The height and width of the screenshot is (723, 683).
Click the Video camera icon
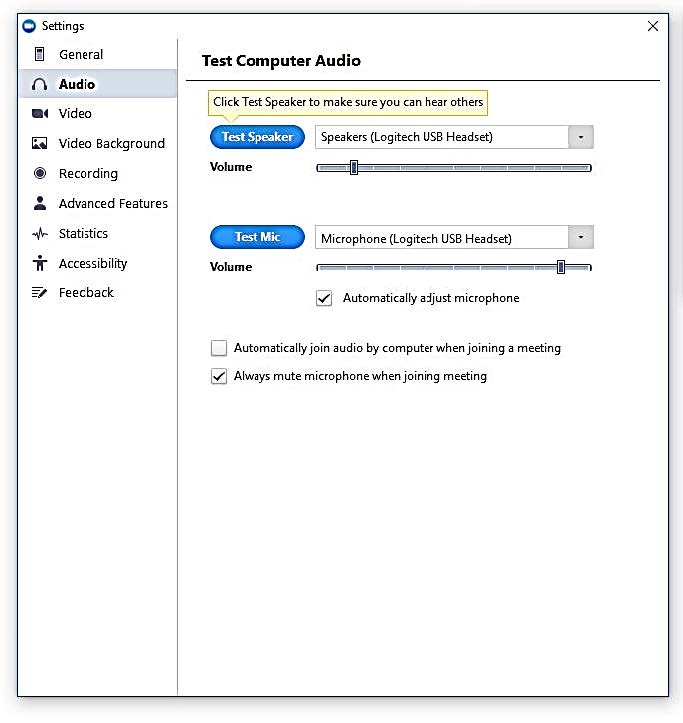pyautogui.click(x=40, y=114)
